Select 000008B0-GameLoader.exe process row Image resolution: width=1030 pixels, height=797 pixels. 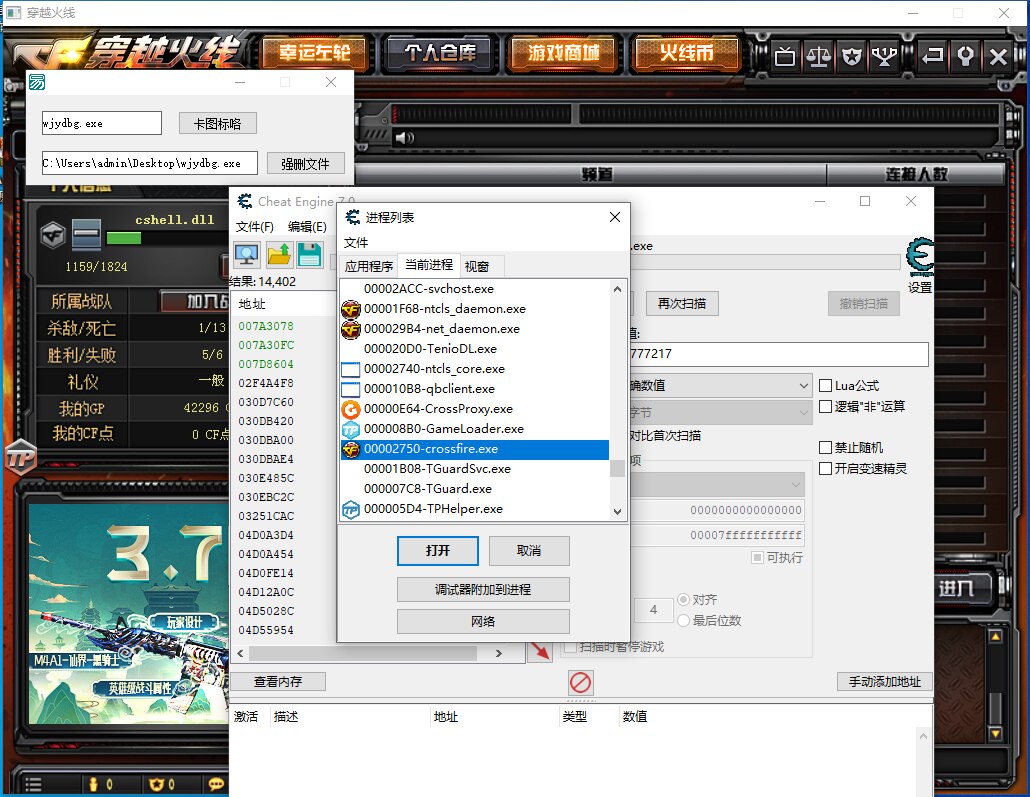coord(474,428)
